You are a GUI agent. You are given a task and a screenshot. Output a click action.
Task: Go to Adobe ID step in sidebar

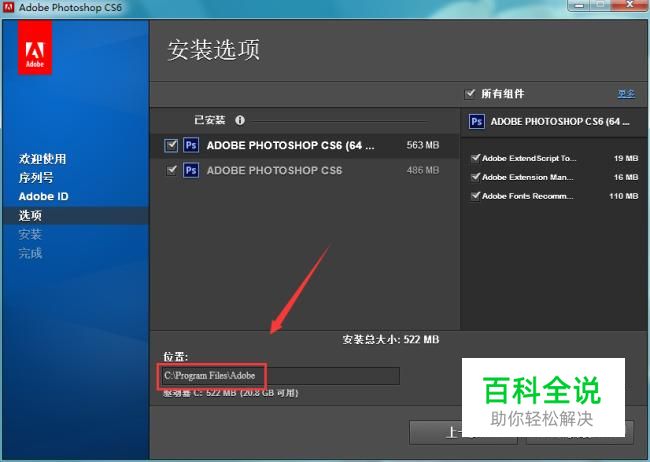point(44,197)
